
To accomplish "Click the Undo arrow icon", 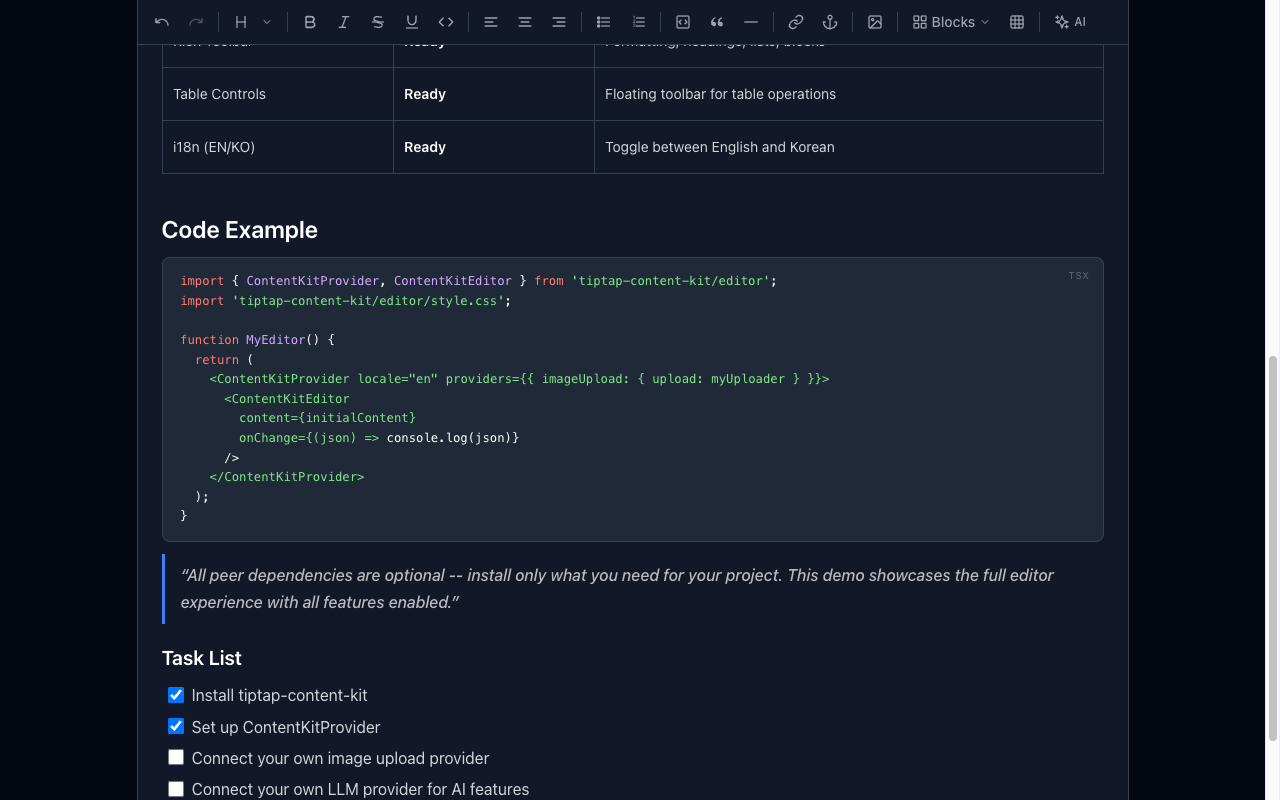I will [x=162, y=22].
